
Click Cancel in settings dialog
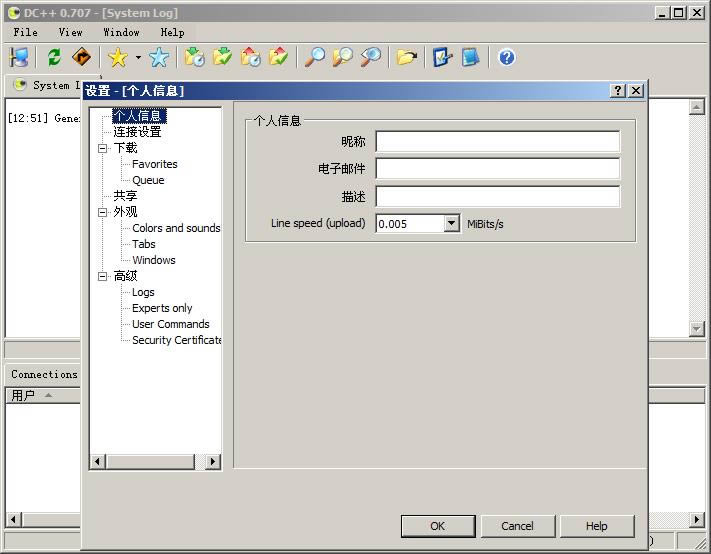coord(517,526)
